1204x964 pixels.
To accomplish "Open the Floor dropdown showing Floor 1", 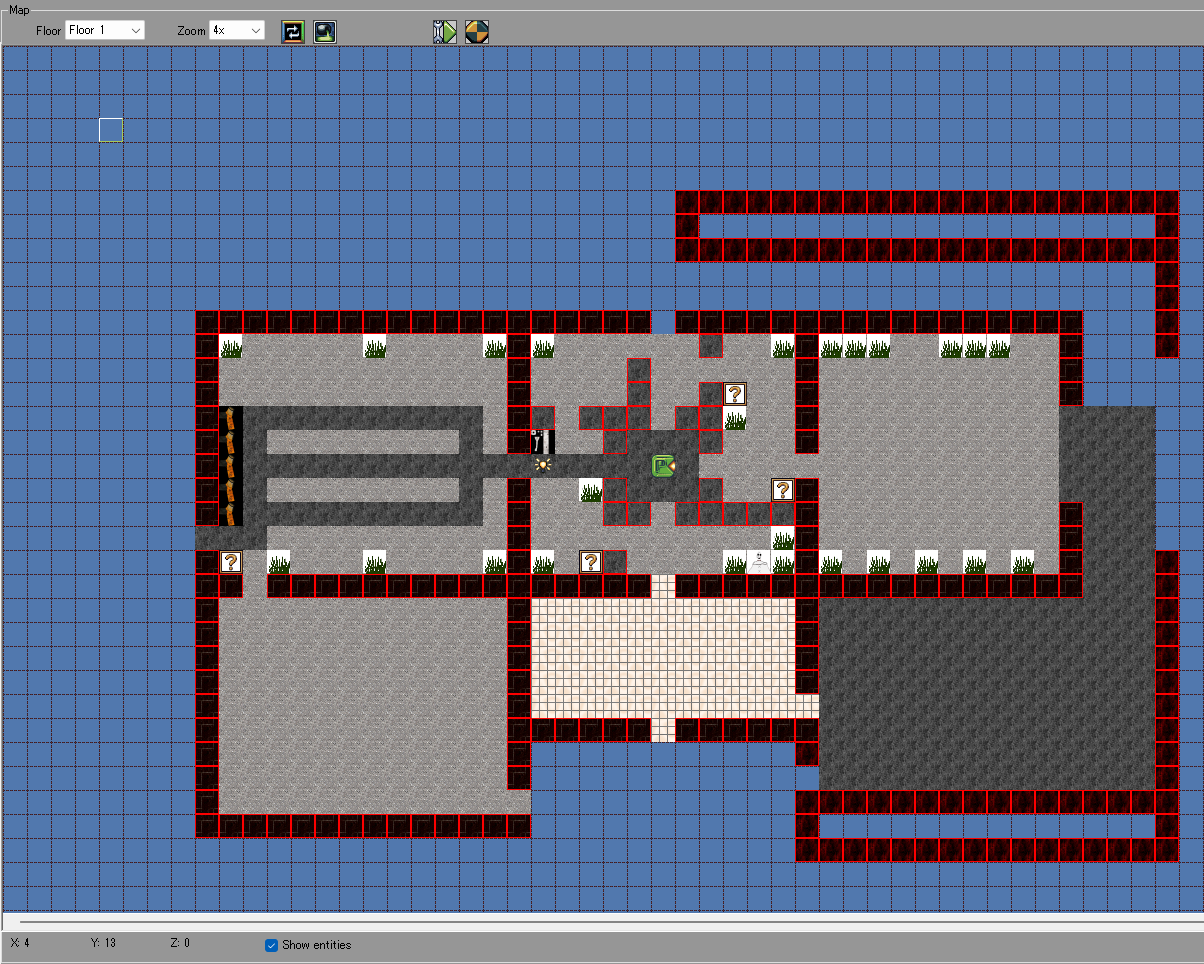I will pos(105,31).
